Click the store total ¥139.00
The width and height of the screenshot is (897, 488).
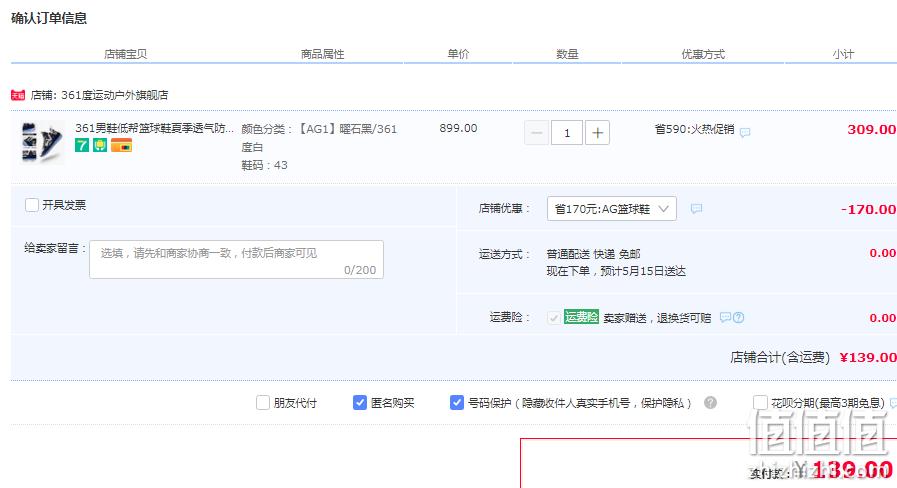[868, 358]
